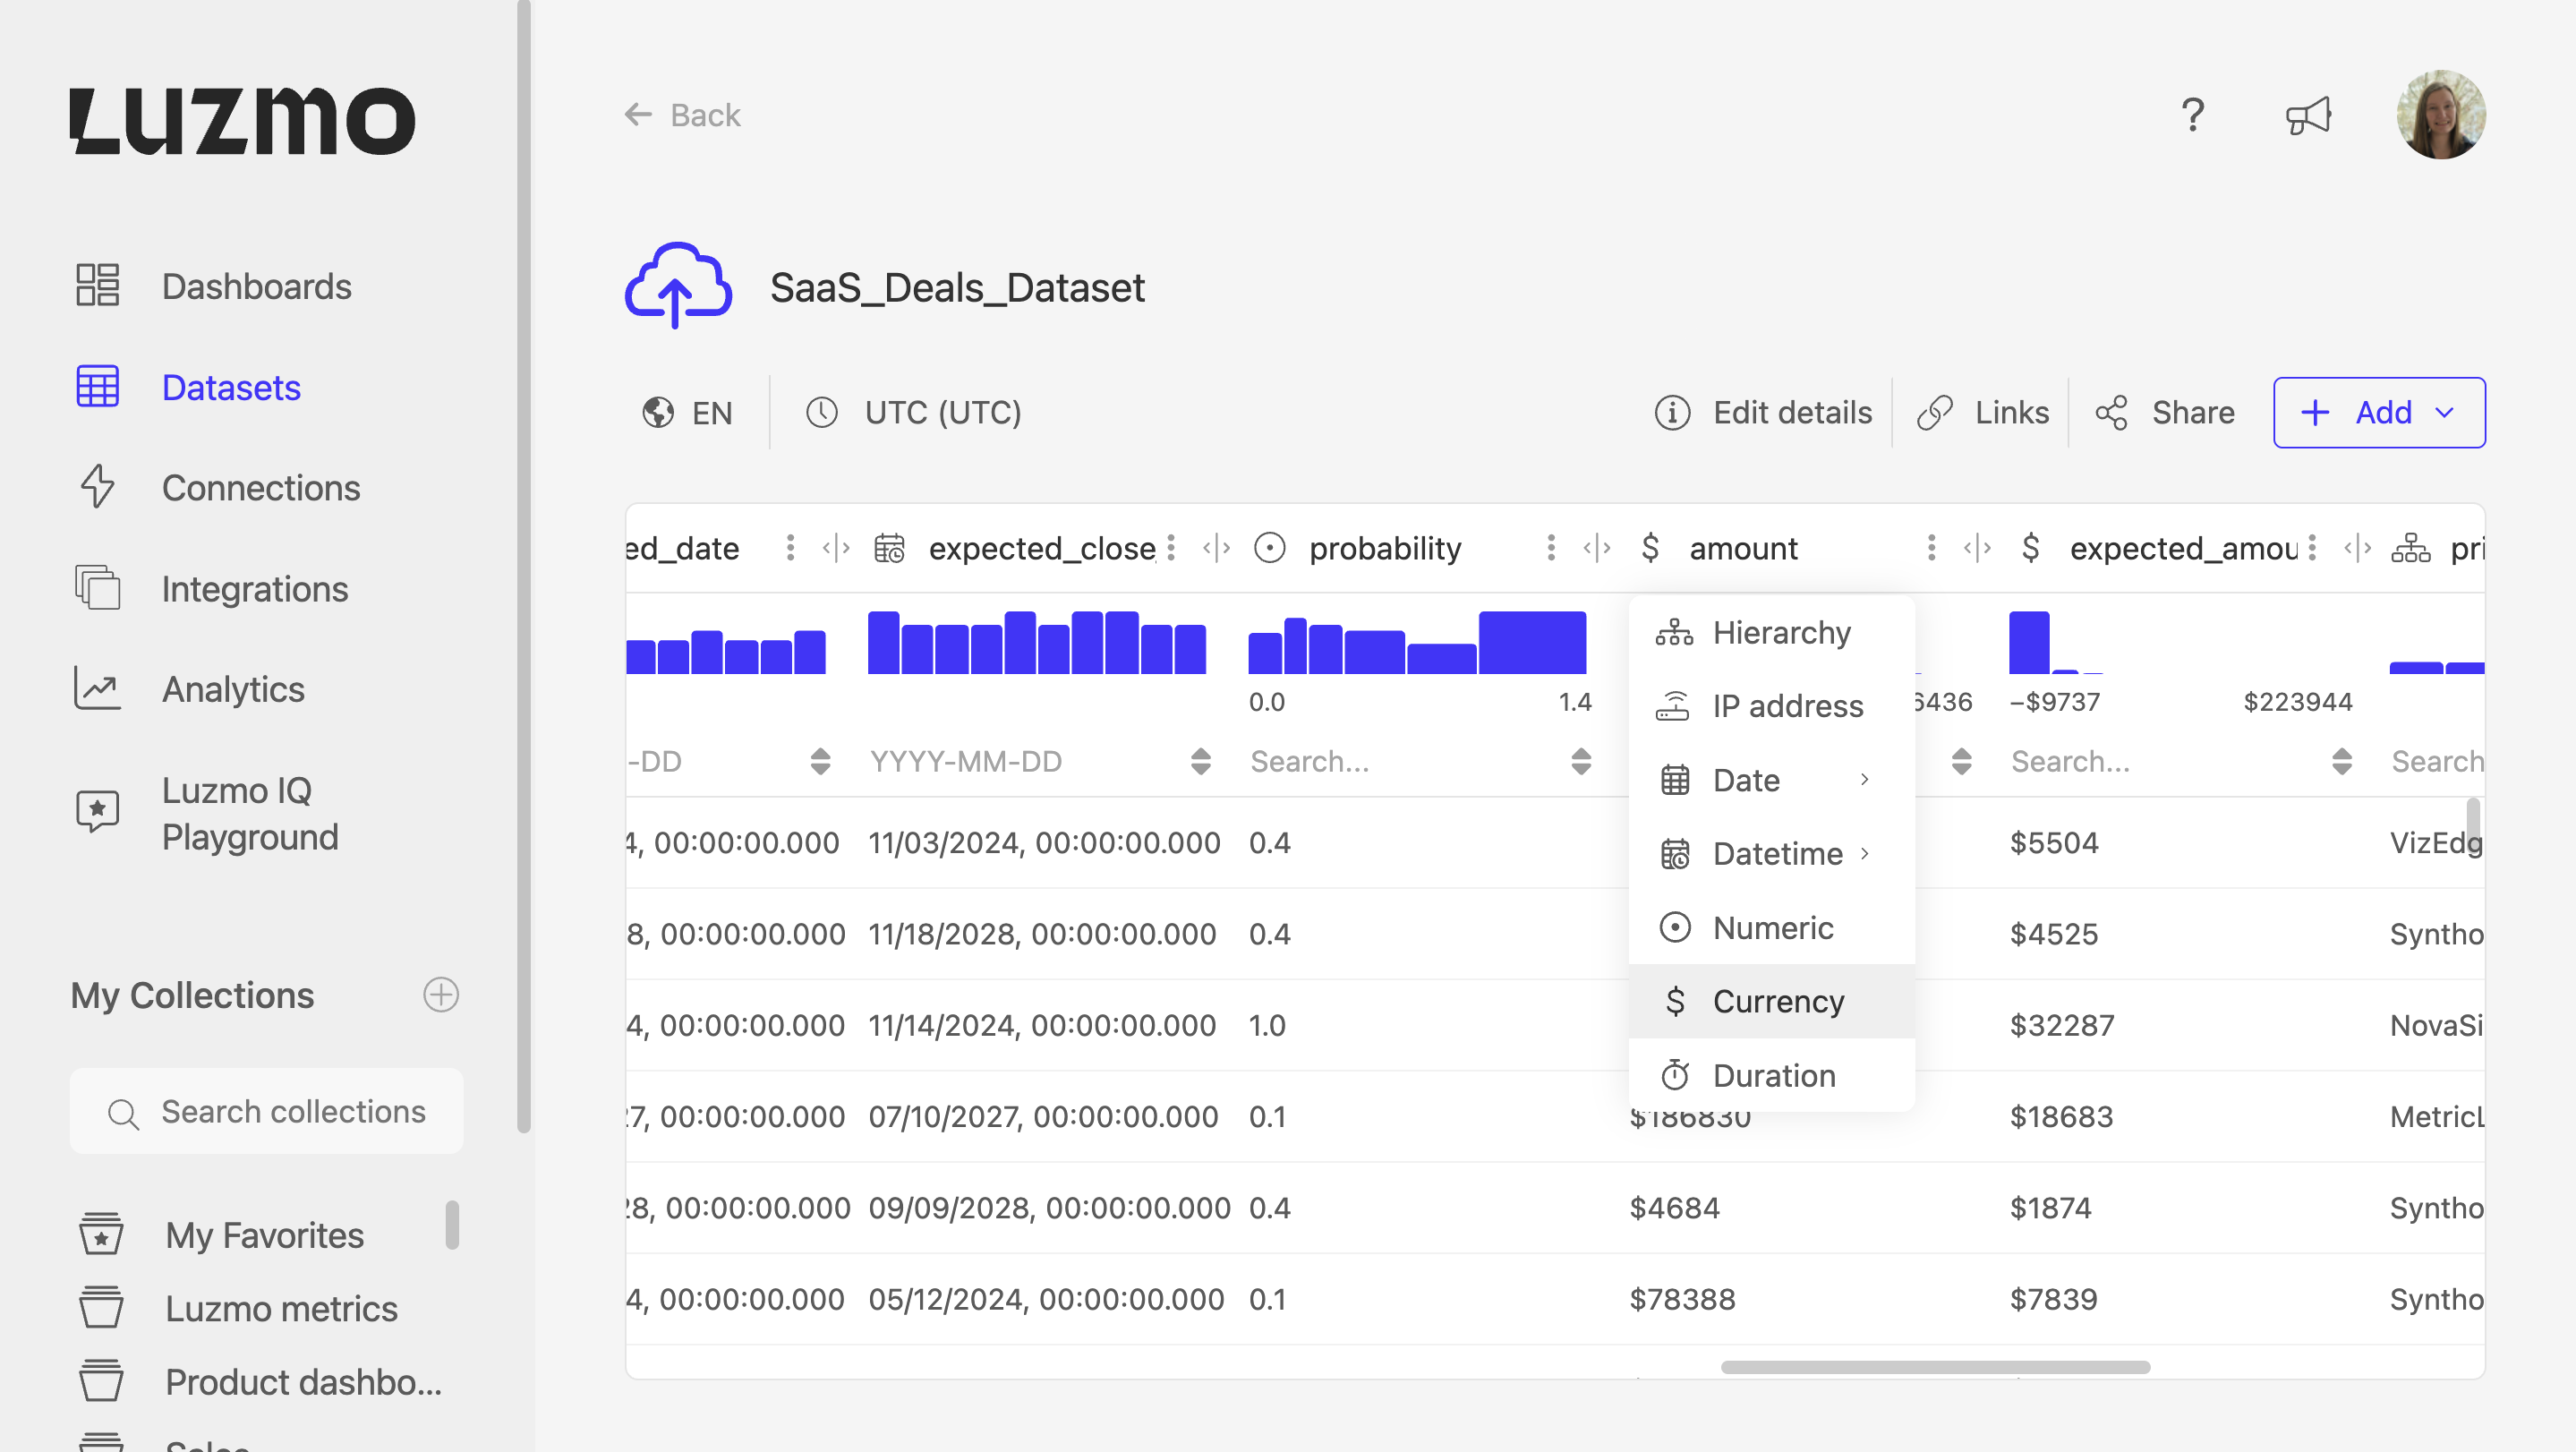Open Luzmo metrics collection
Image resolution: width=2576 pixels, height=1452 pixels.
tap(281, 1309)
